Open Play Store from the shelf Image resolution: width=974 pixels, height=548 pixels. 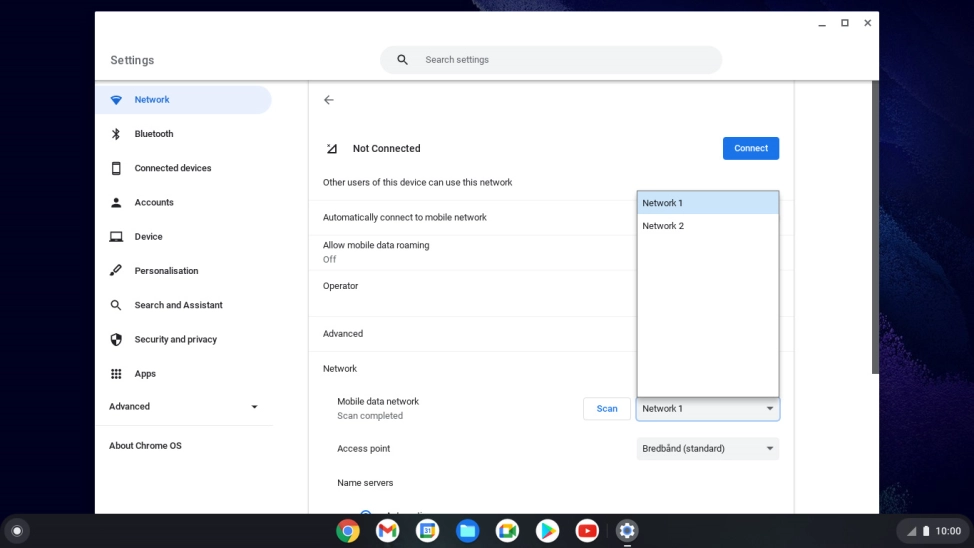tap(547, 531)
